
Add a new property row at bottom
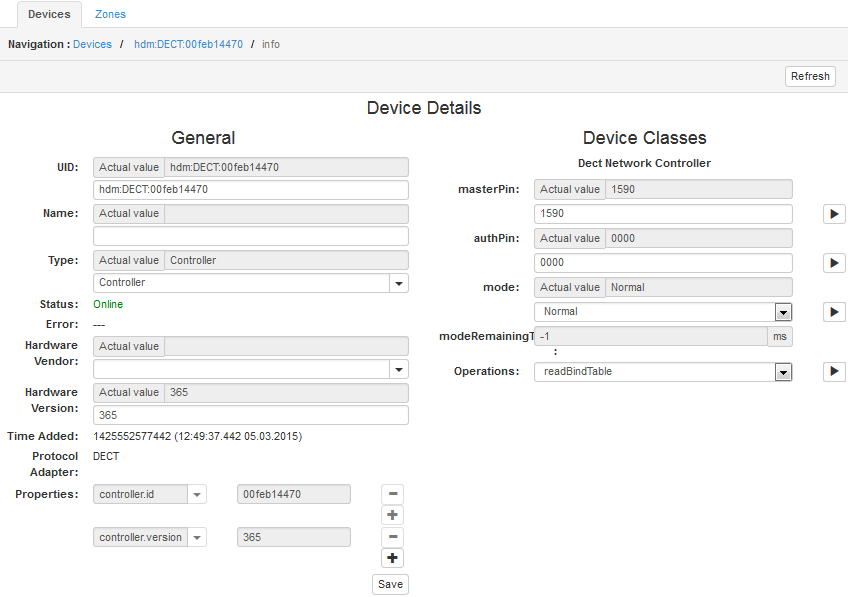click(392, 557)
